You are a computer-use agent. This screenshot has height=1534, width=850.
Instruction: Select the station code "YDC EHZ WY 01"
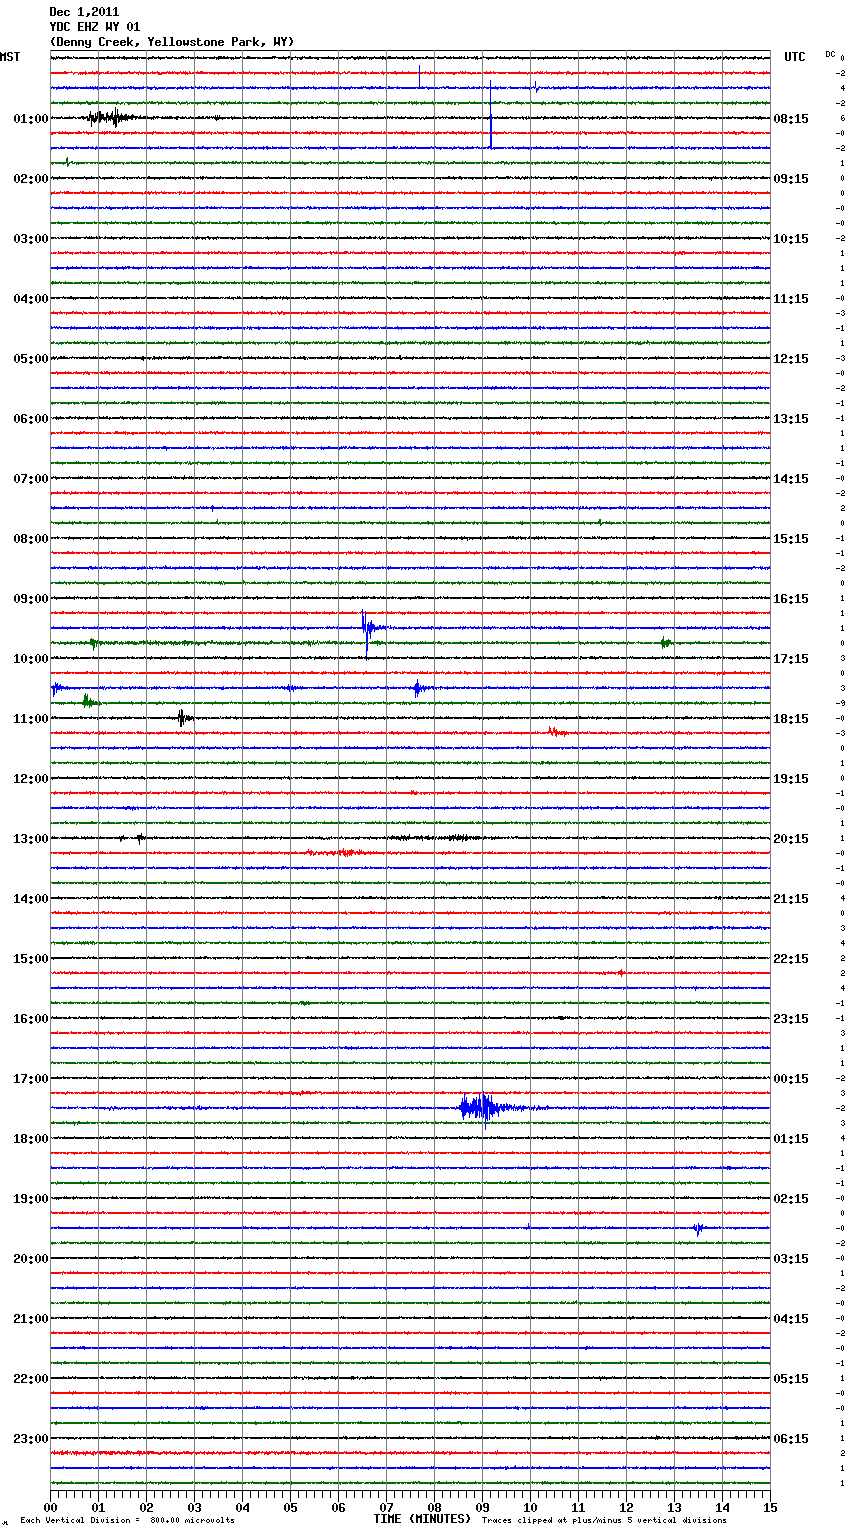(x=95, y=27)
